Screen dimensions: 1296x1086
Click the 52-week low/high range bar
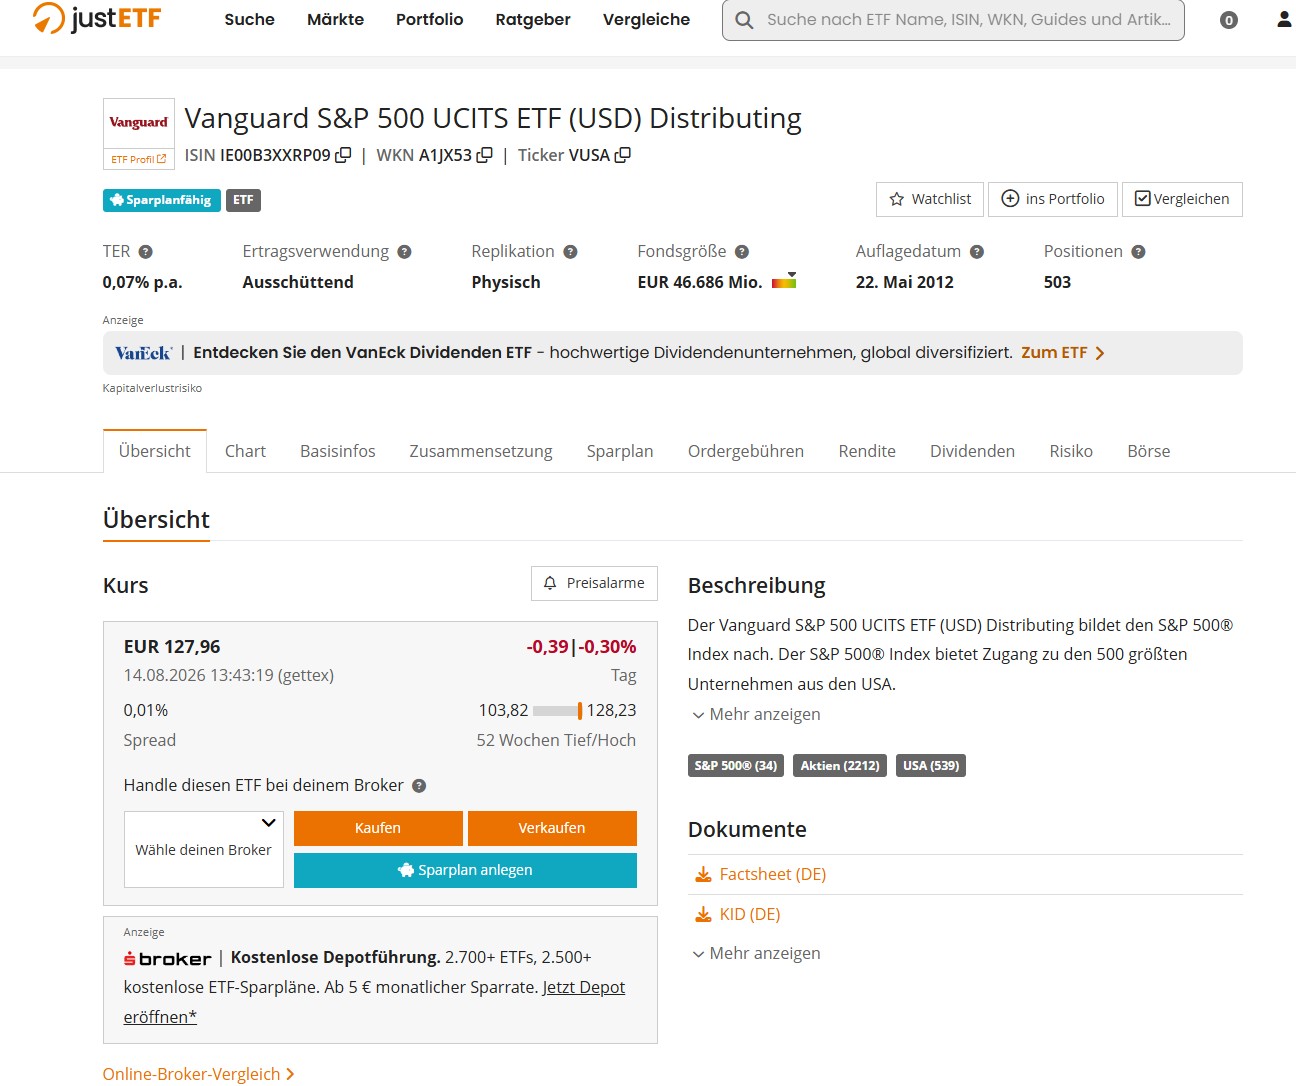(557, 711)
